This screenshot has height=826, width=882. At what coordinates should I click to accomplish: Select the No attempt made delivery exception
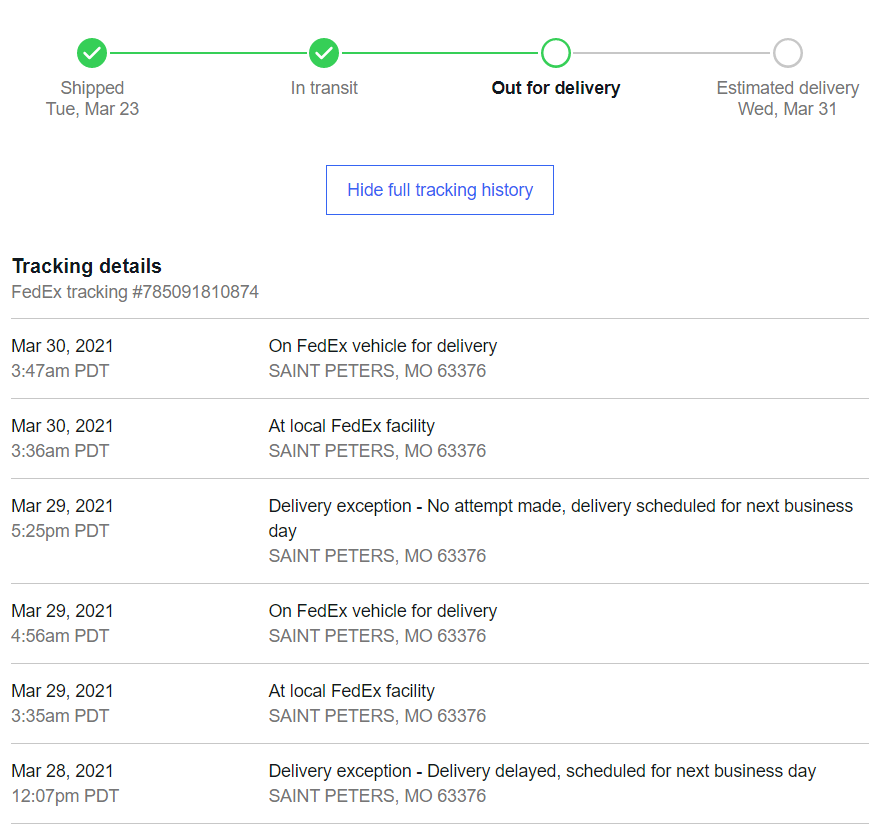[x=560, y=507]
